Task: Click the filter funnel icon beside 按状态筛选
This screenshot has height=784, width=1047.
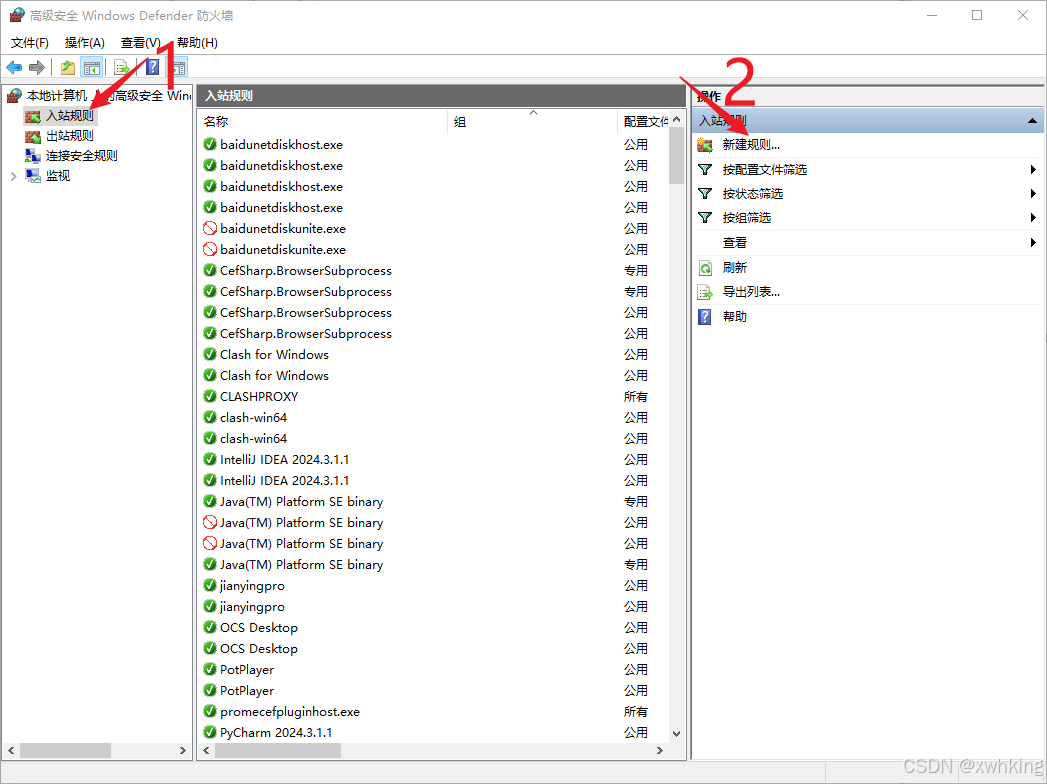Action: [x=704, y=194]
